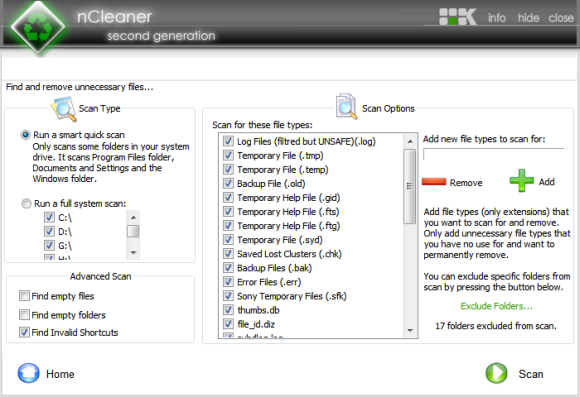Select Run a full system scan
The image size is (580, 397).
pyautogui.click(x=26, y=203)
